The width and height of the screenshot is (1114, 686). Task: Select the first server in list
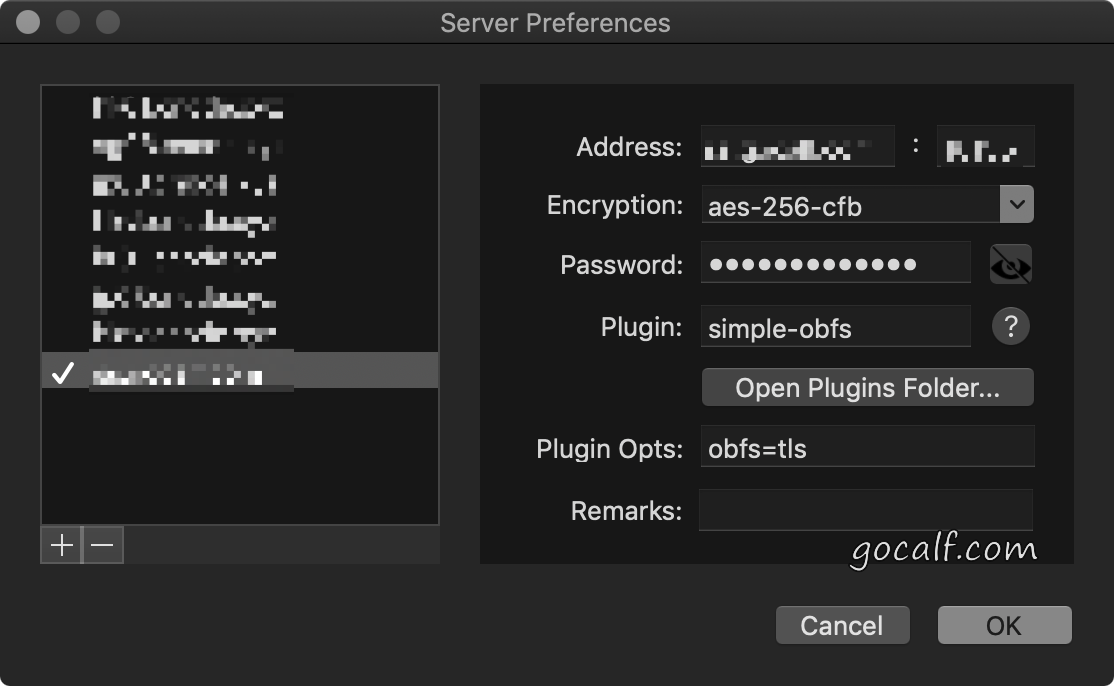pos(240,108)
